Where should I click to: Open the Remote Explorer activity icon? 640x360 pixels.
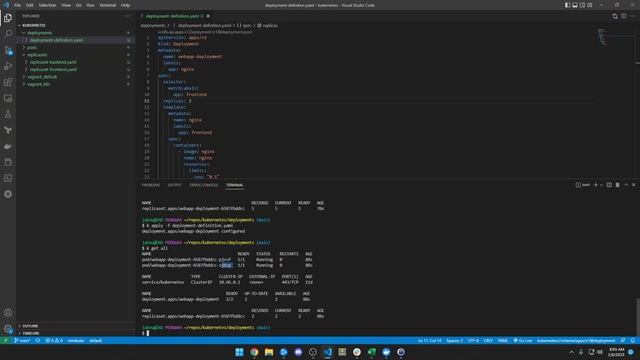8,98
